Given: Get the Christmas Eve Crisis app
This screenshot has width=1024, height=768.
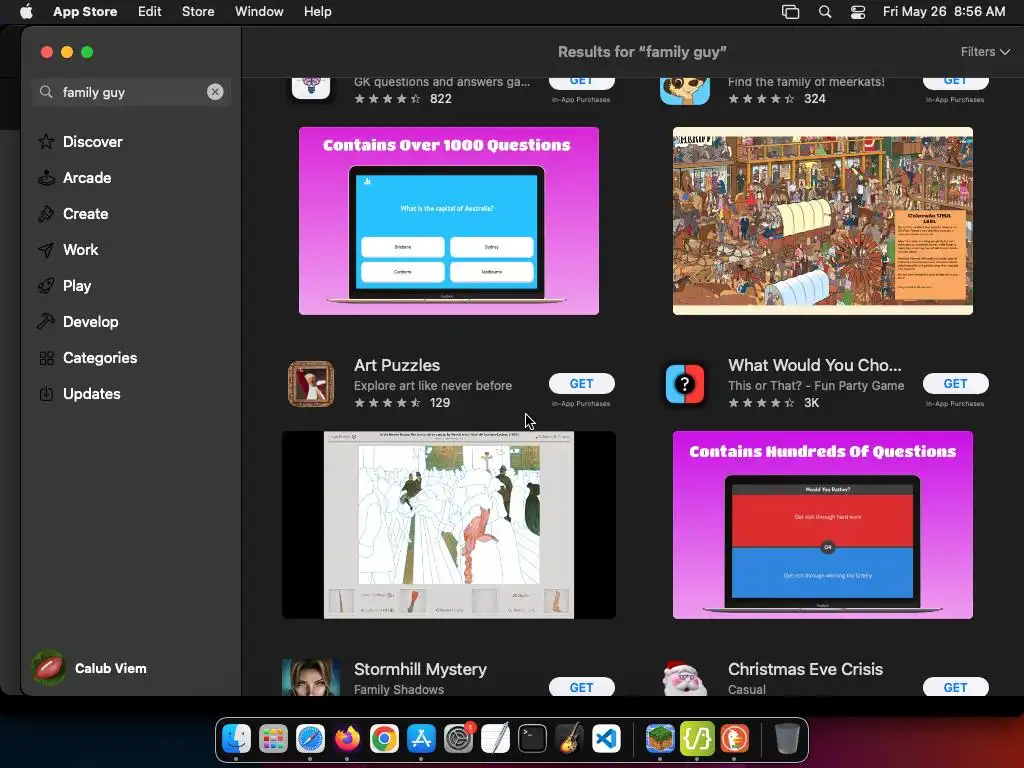Looking at the screenshot, I should tap(955, 686).
